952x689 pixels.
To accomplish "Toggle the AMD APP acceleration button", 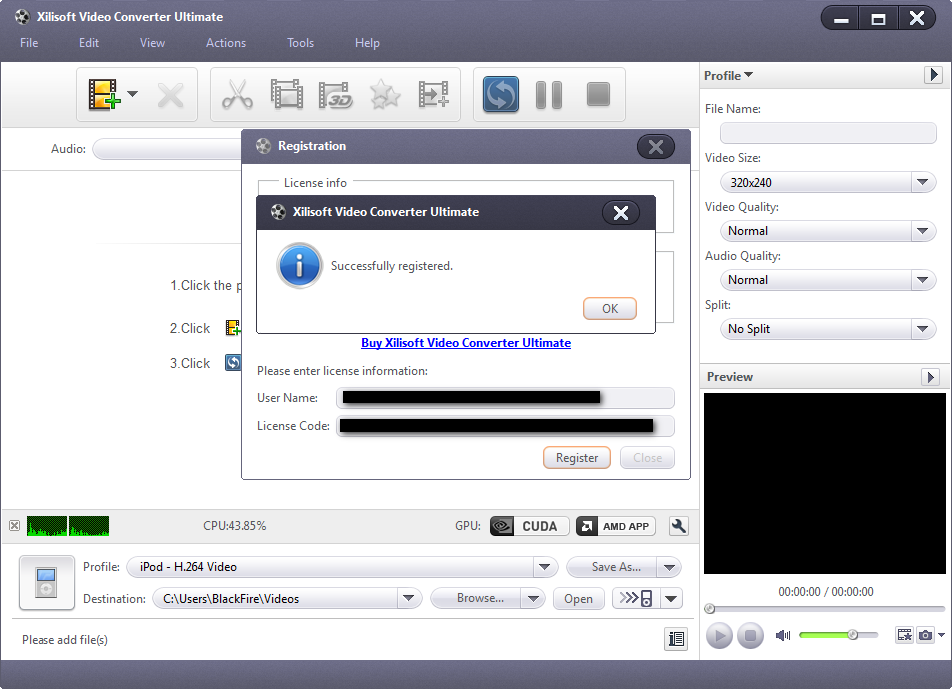I will click(x=616, y=526).
